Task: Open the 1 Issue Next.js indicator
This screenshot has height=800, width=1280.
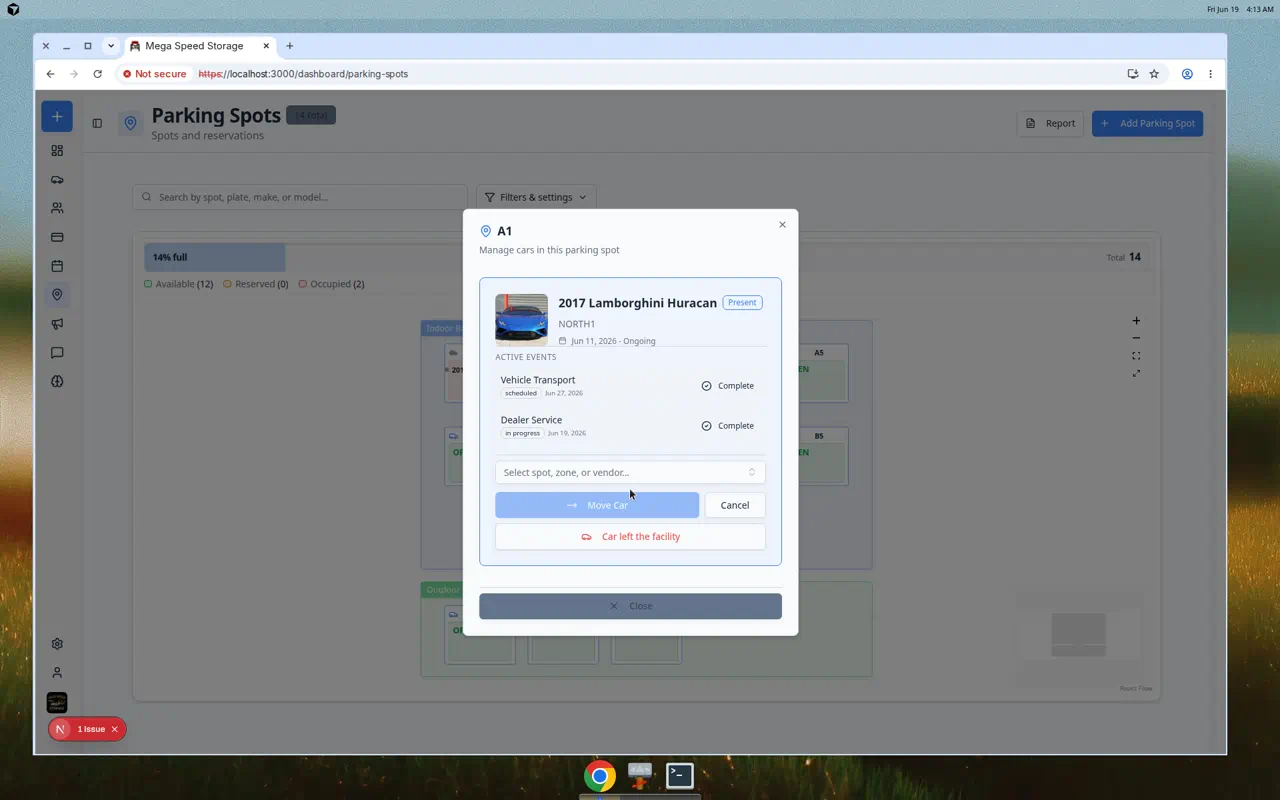Action: click(x=82, y=729)
